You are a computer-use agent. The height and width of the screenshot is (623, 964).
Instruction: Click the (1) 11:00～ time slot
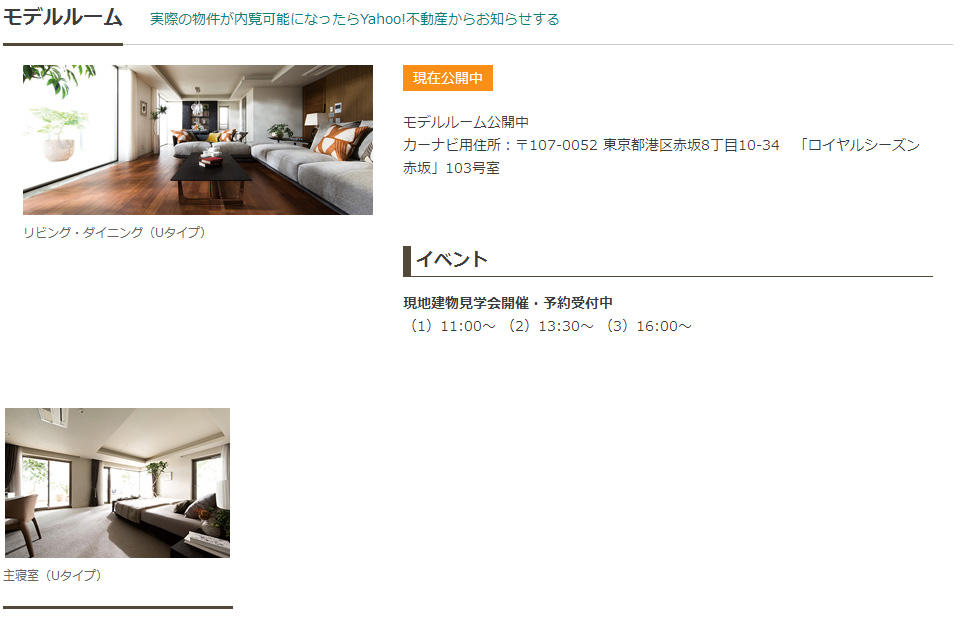click(450, 326)
